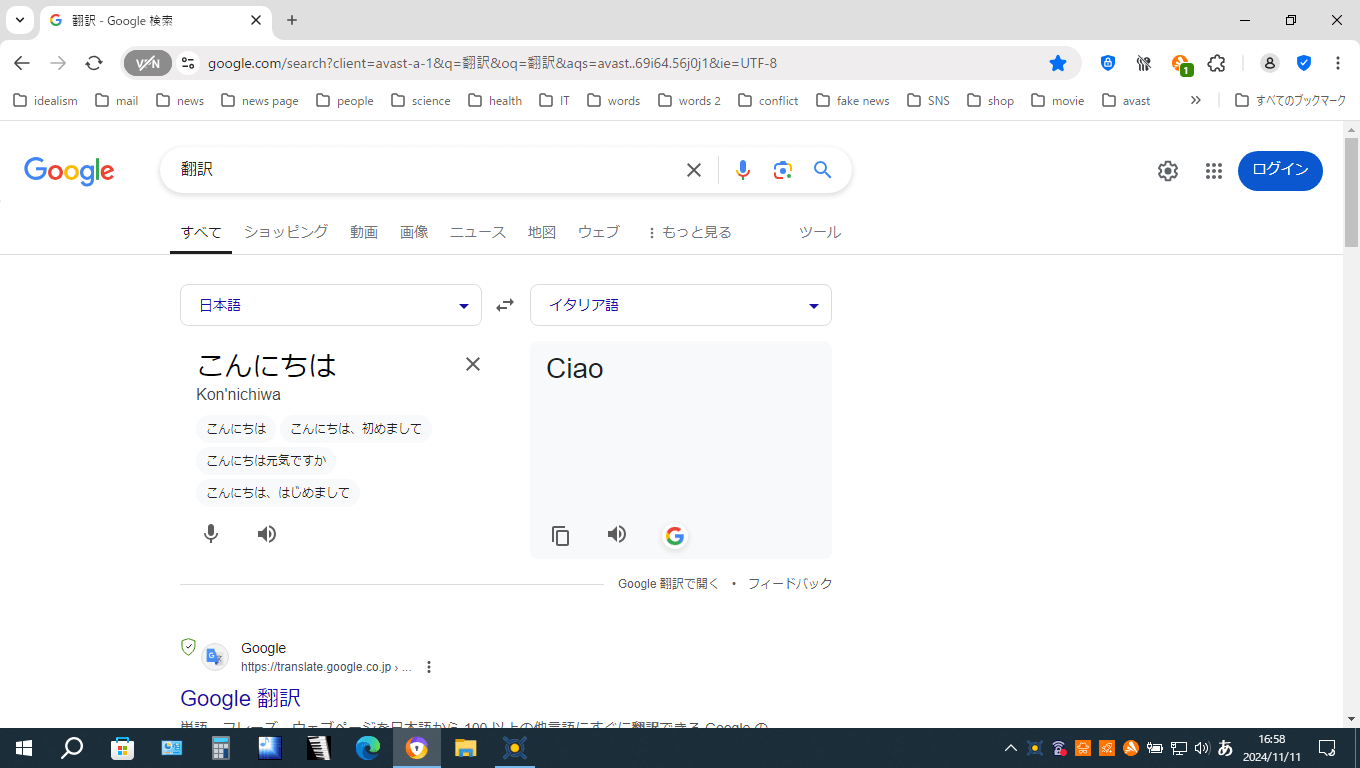The height and width of the screenshot is (768, 1360).
Task: Expand the 日本語 source language dropdown
Action: (x=331, y=305)
